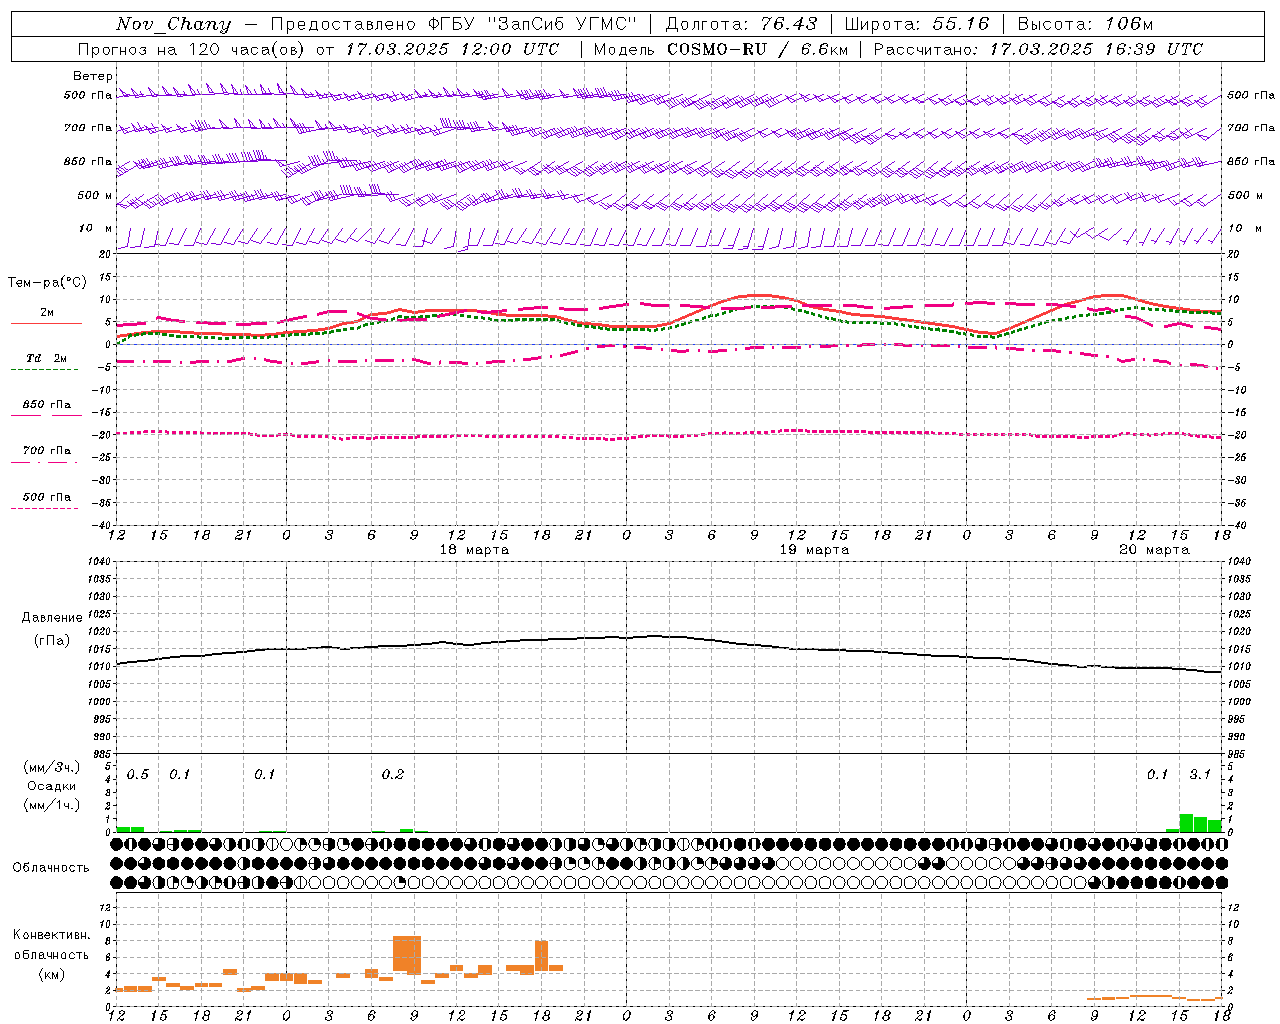The height and width of the screenshot is (1024, 1280).
Task: Click the 'Осадки' precipitation label
Action: point(52,787)
